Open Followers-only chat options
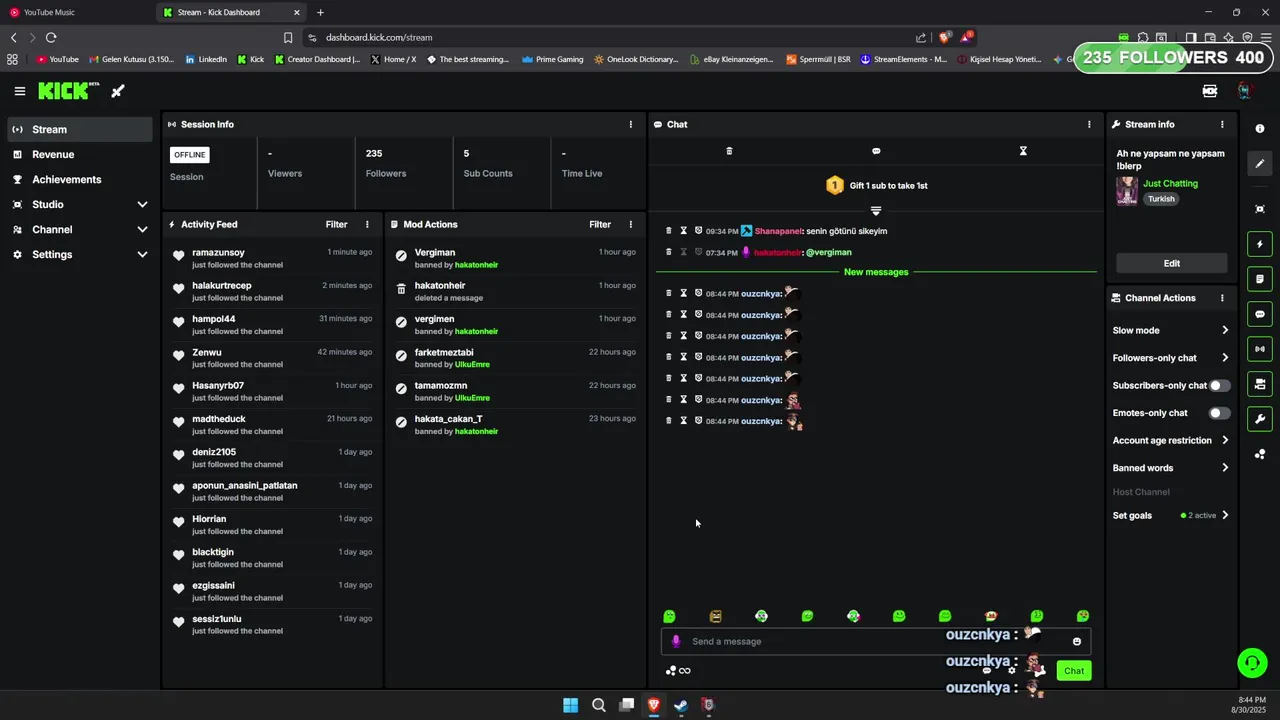 [x=1171, y=358]
